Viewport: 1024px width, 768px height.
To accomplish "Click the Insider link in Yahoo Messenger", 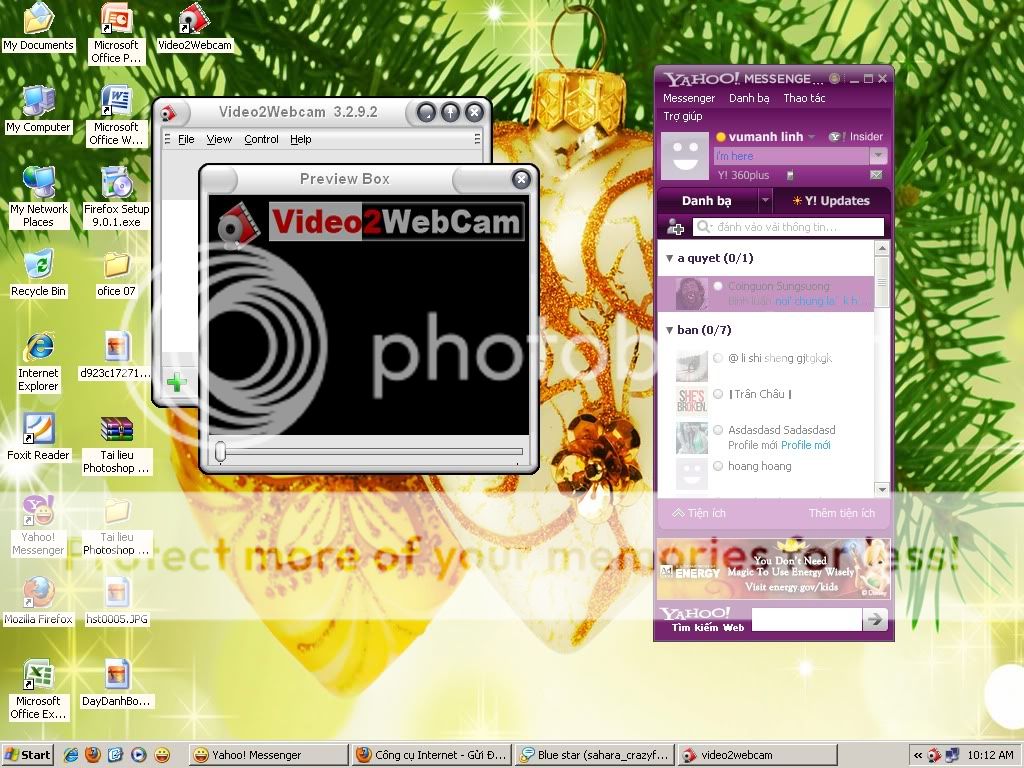I will pyautogui.click(x=856, y=137).
